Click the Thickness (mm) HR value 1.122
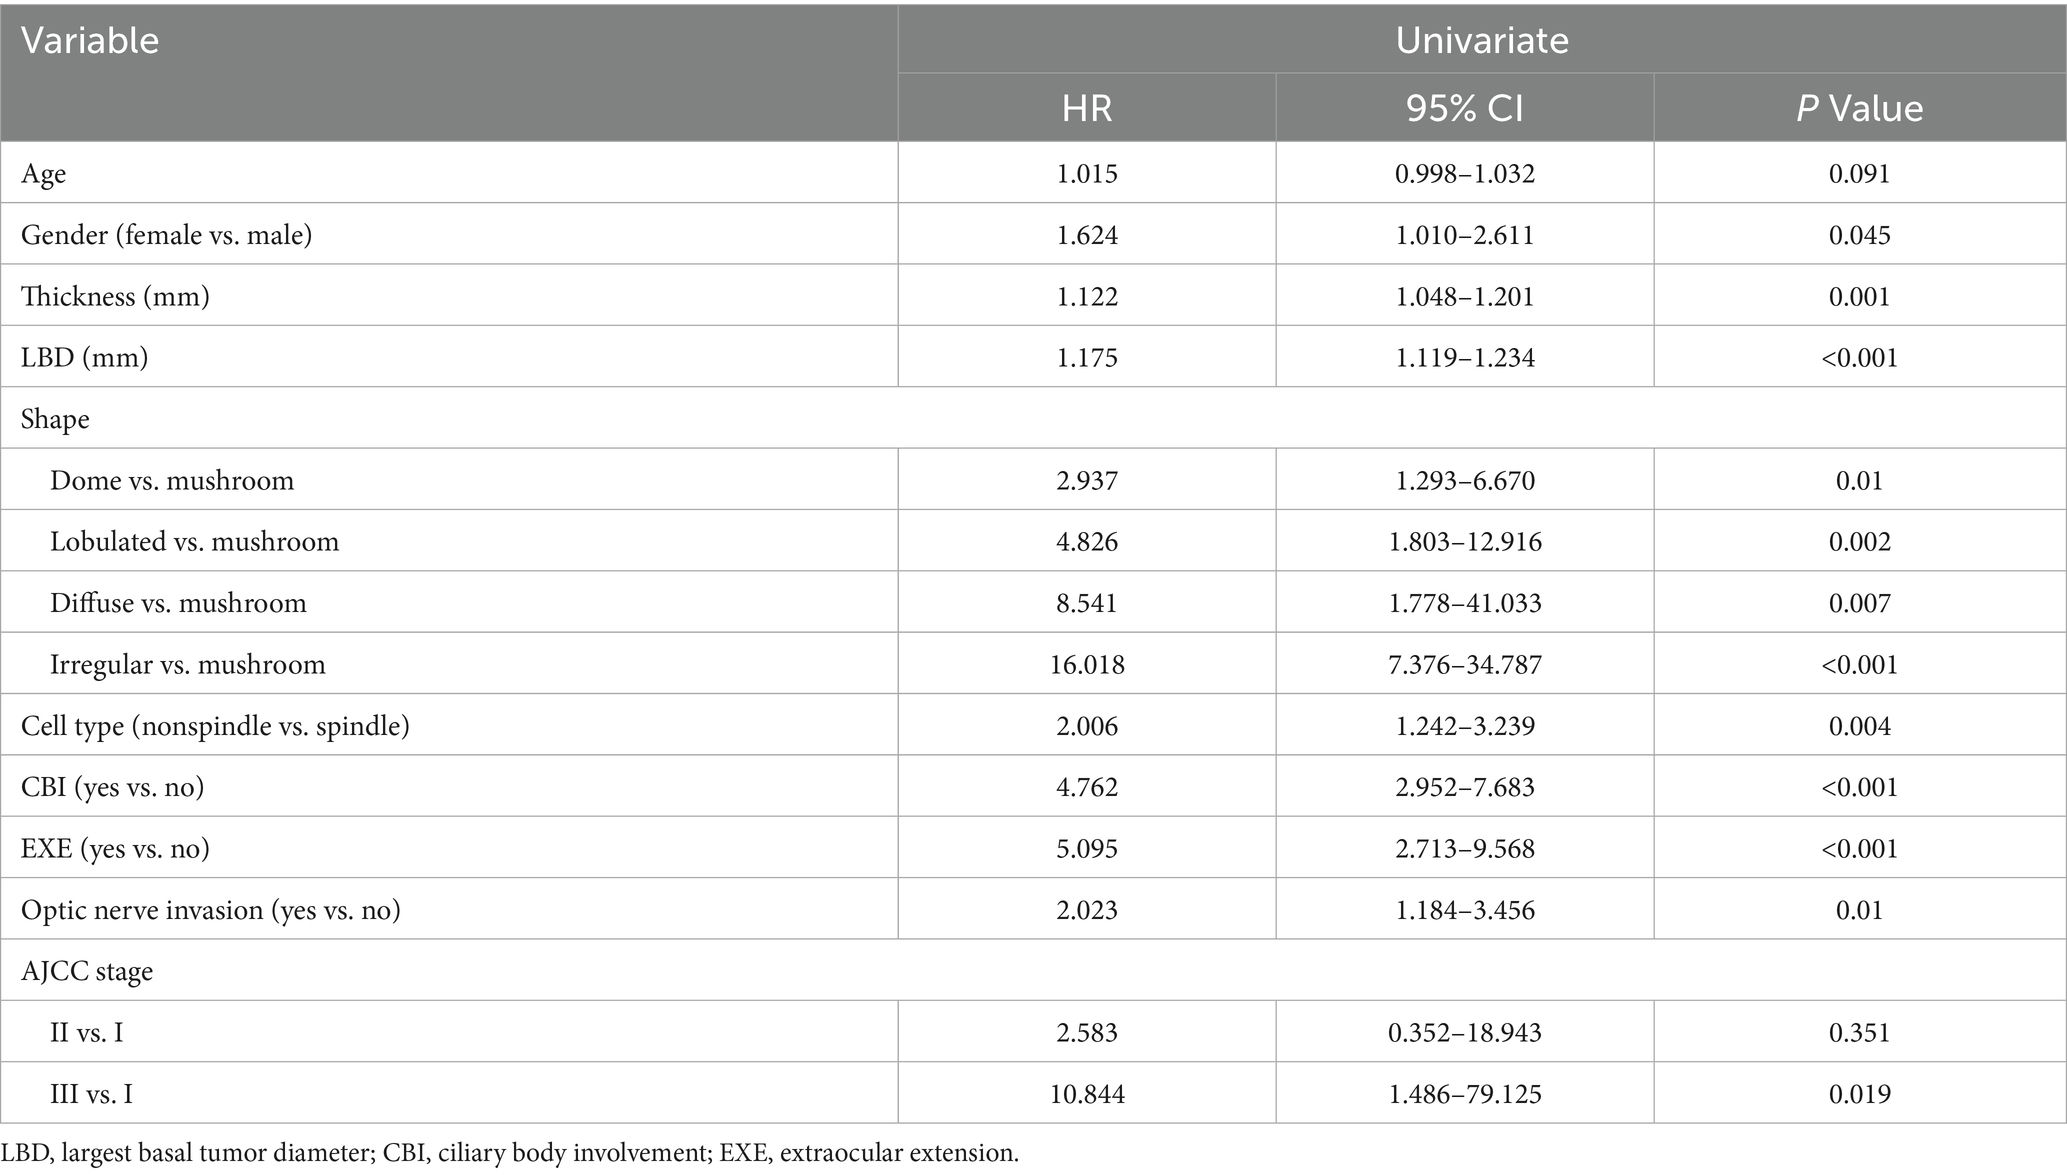Screen dimensions: 2067x1175 (1086, 296)
